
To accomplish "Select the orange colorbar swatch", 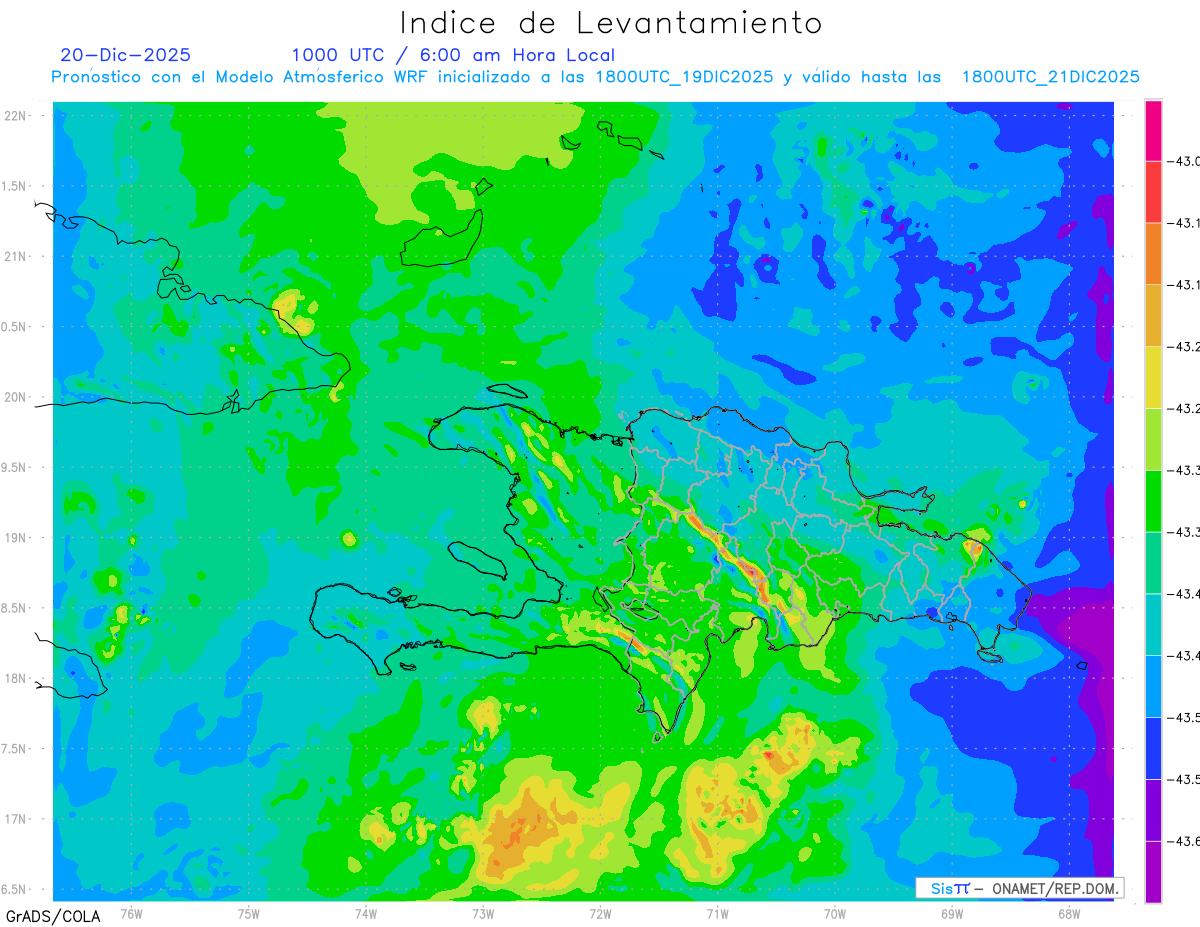I will click(x=1153, y=254).
